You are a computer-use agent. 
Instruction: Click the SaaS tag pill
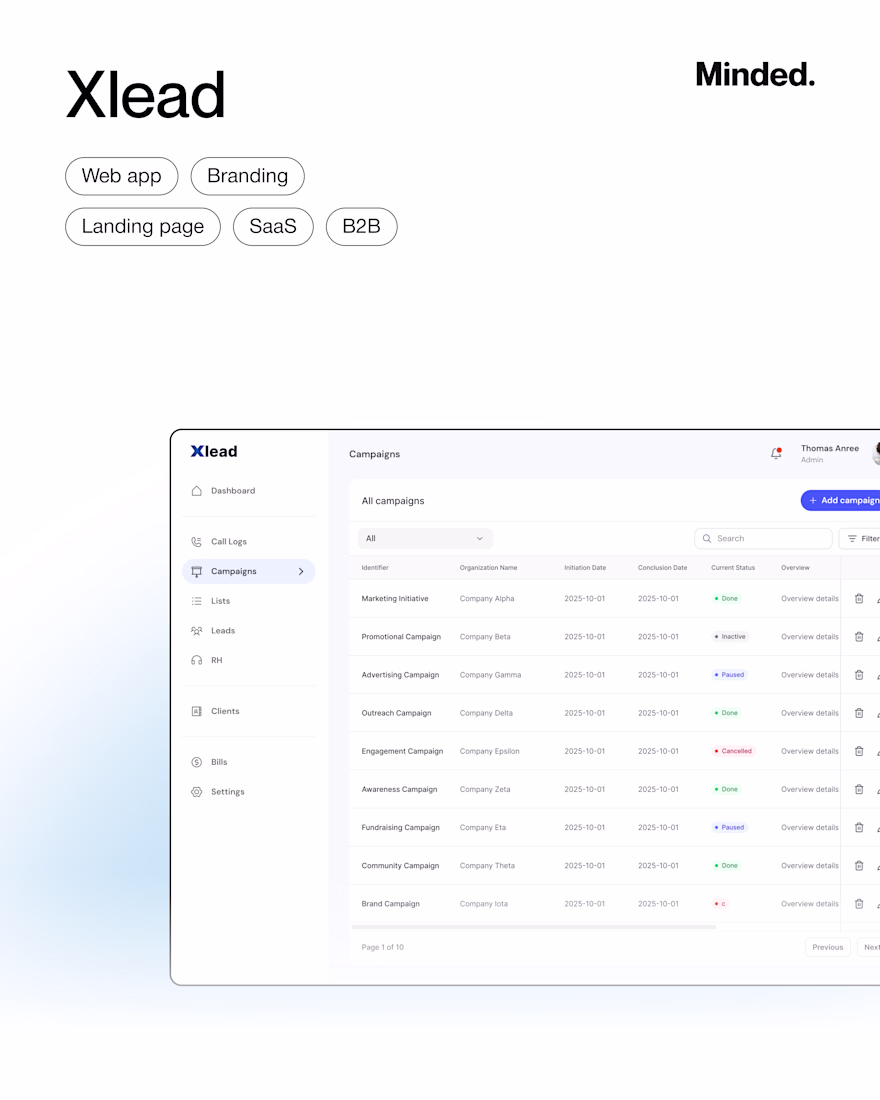[273, 227]
